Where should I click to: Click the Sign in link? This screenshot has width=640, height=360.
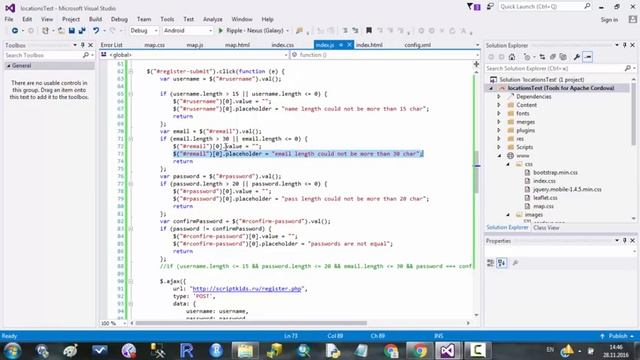609,20
